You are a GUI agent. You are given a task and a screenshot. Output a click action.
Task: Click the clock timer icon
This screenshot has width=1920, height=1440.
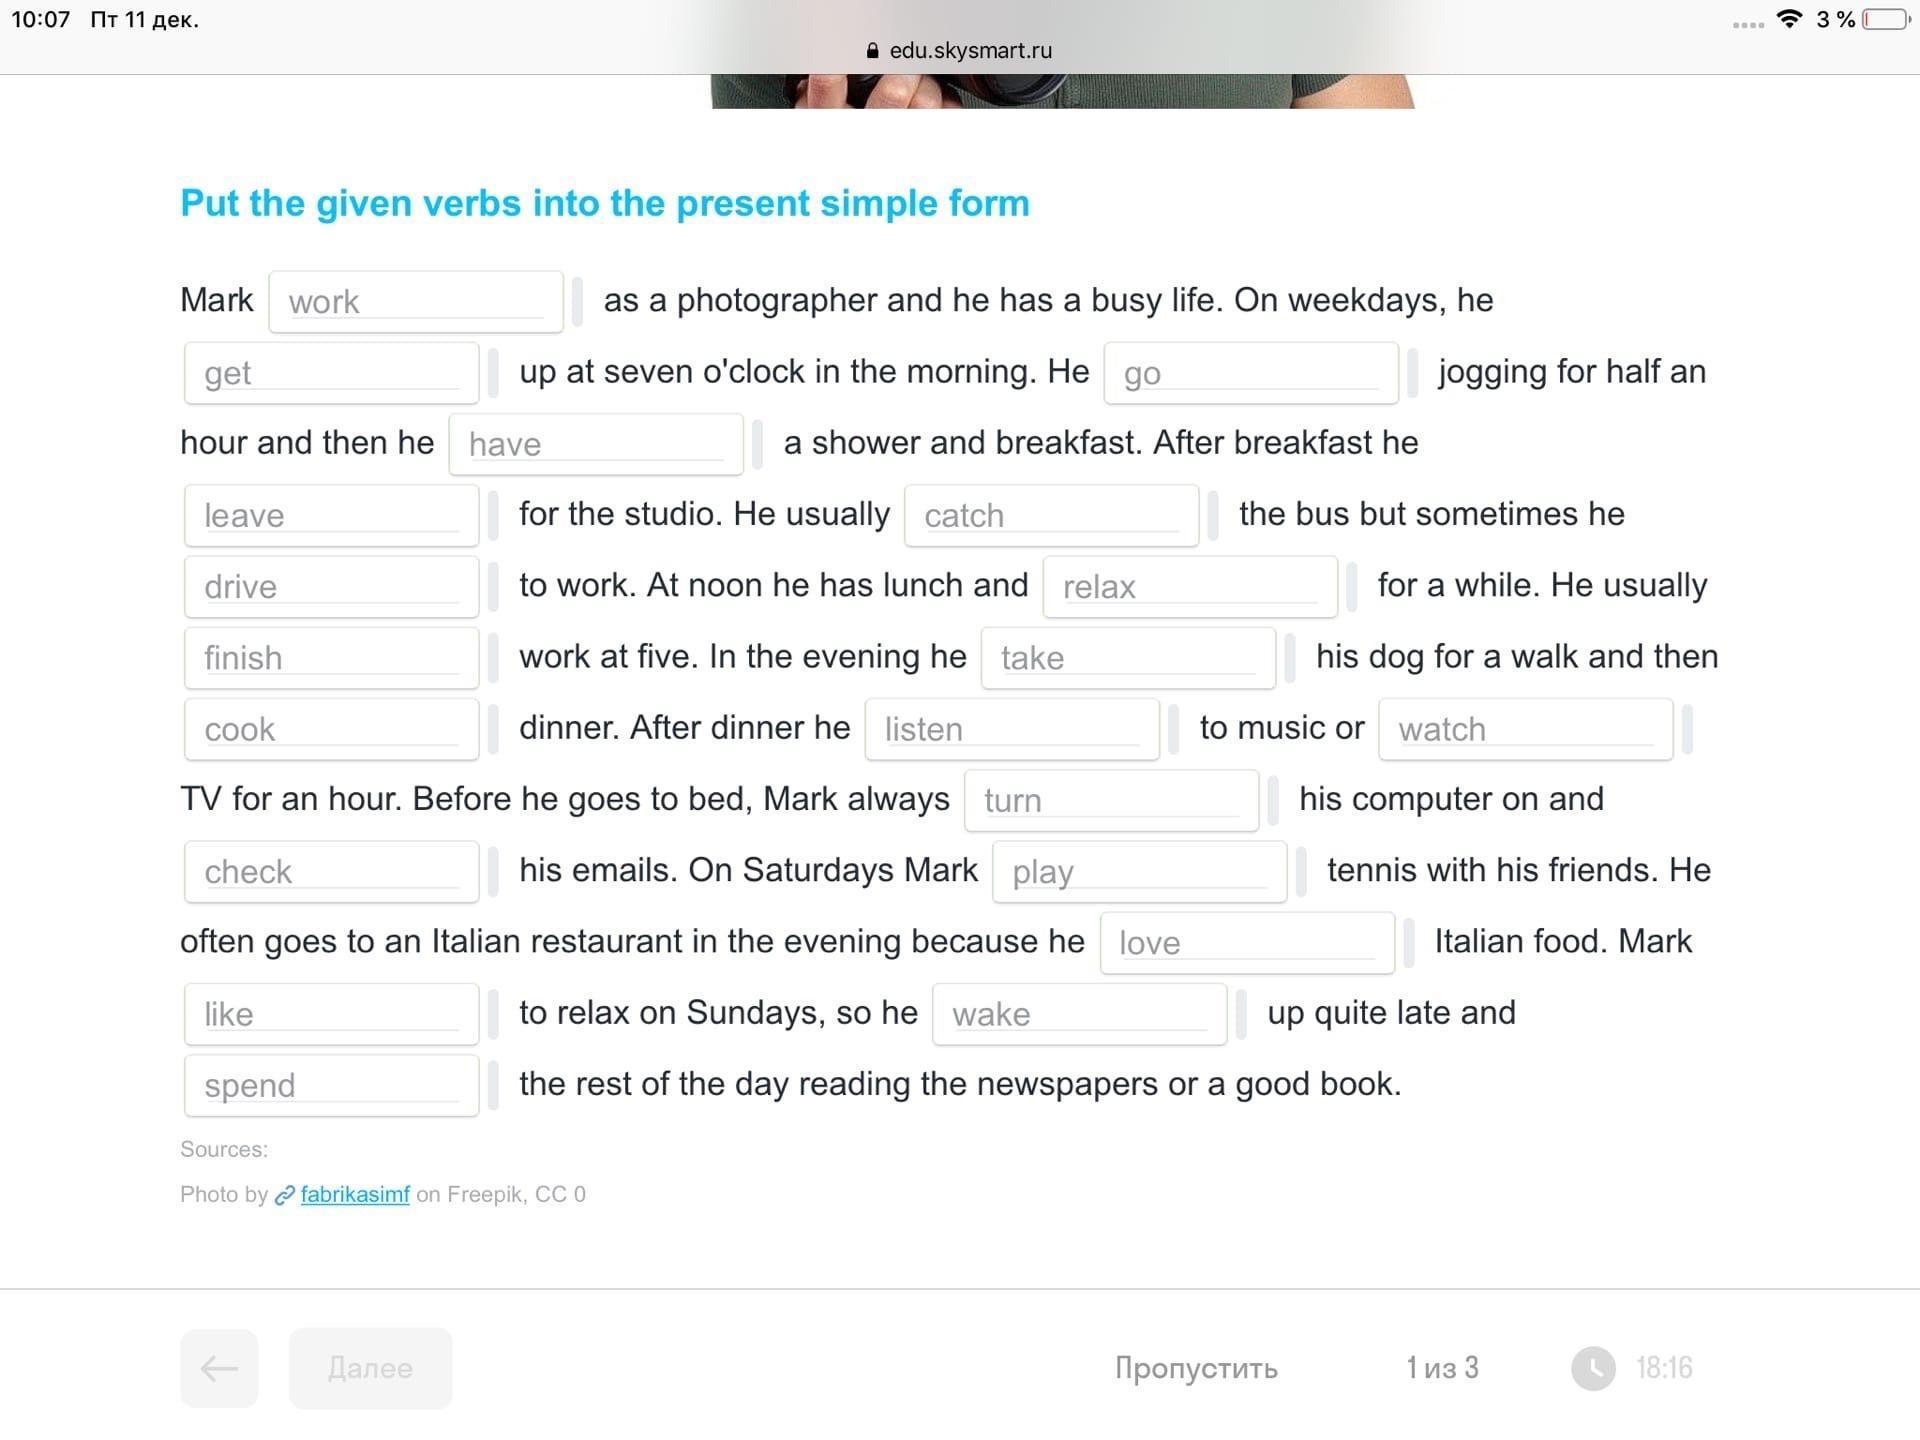pos(1593,1368)
